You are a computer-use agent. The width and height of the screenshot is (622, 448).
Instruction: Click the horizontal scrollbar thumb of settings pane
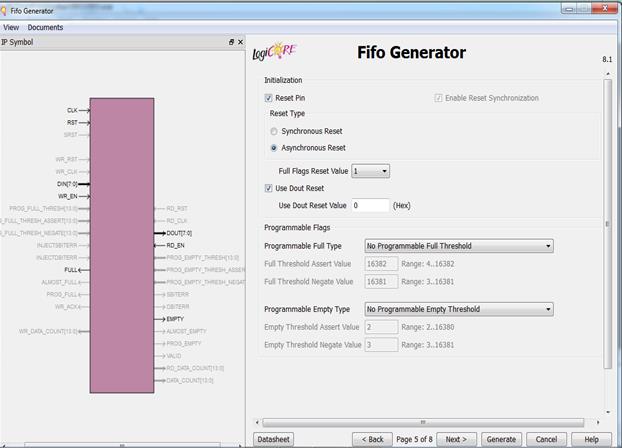click(423, 422)
